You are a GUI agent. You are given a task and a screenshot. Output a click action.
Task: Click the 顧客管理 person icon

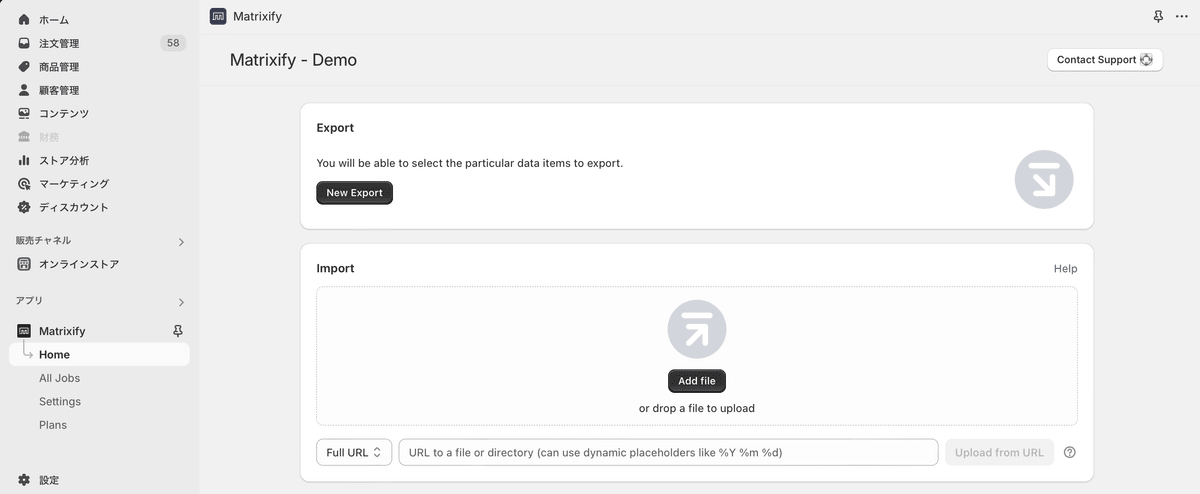(24, 90)
